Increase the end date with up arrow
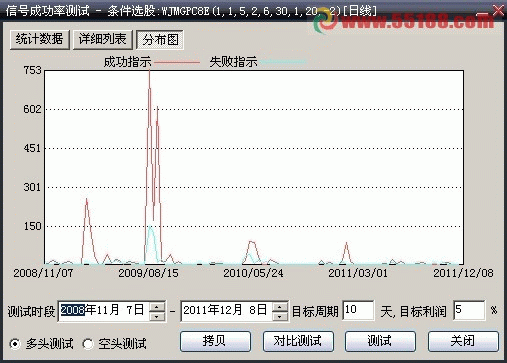 (x=280, y=306)
